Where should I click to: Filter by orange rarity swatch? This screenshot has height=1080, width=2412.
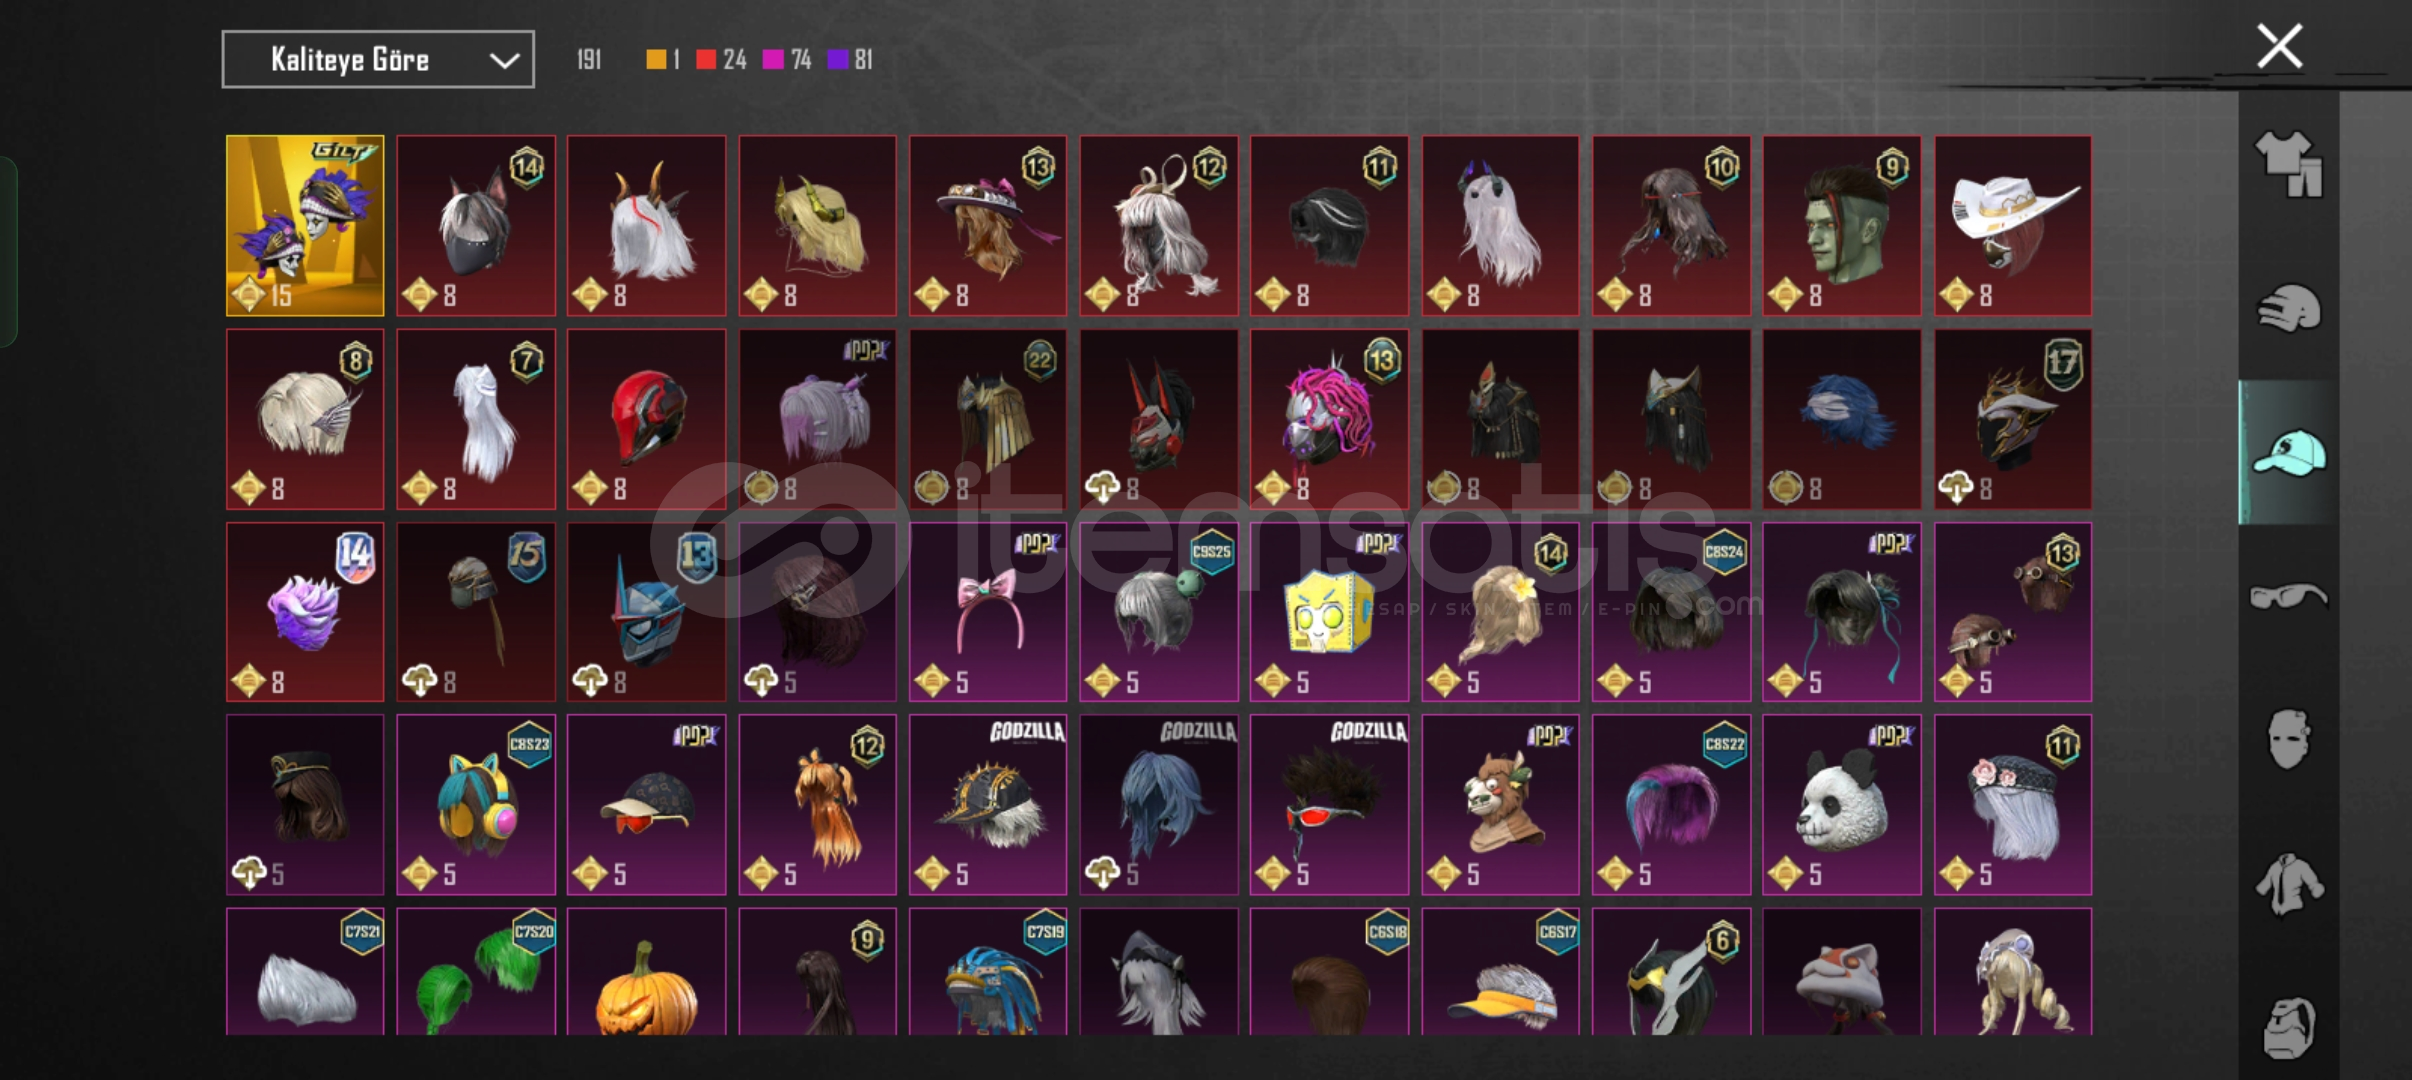coord(663,60)
